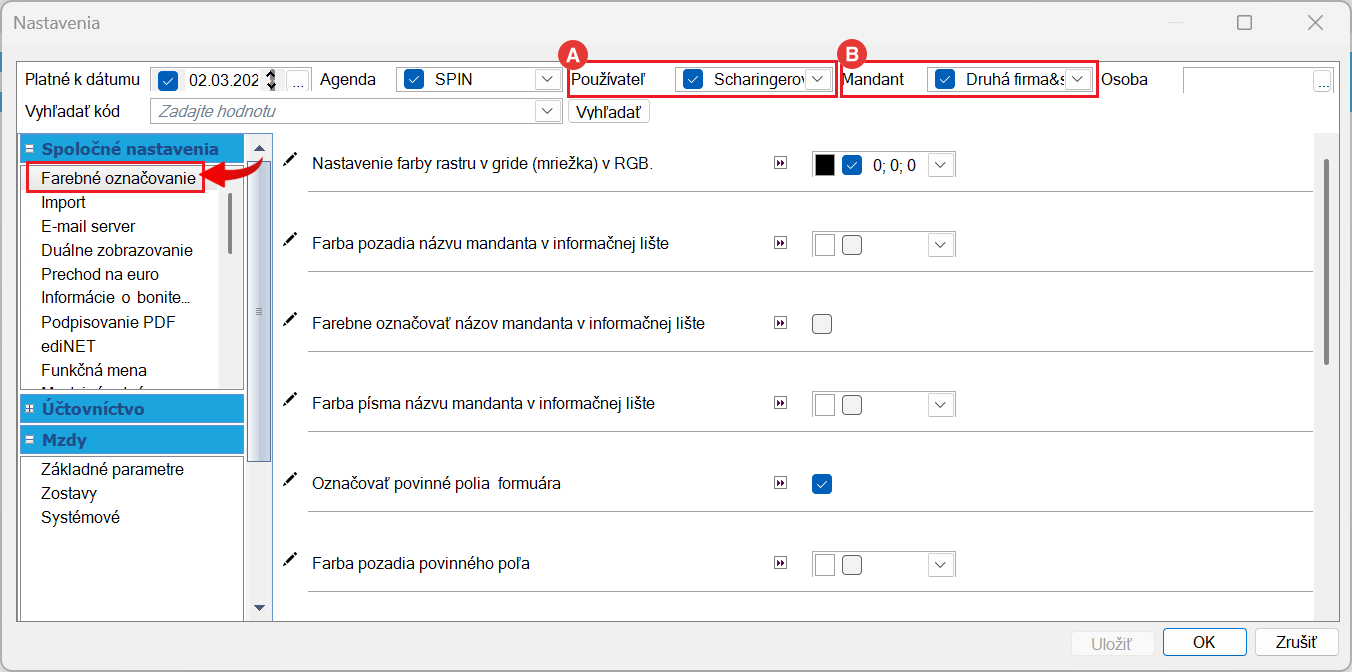Viewport: 1352px width, 672px height.
Task: Open the Mandant dropdown list
Action: (x=1077, y=80)
